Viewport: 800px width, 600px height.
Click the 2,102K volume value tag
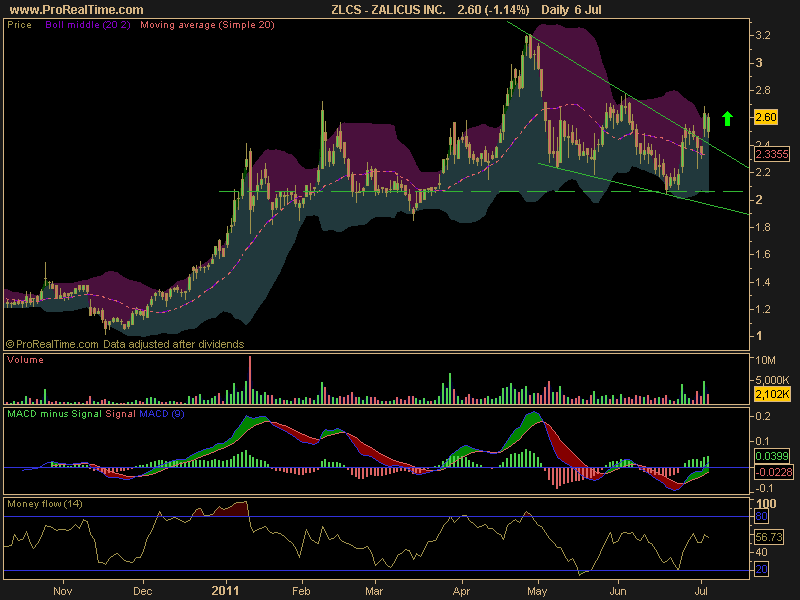pyautogui.click(x=771, y=394)
